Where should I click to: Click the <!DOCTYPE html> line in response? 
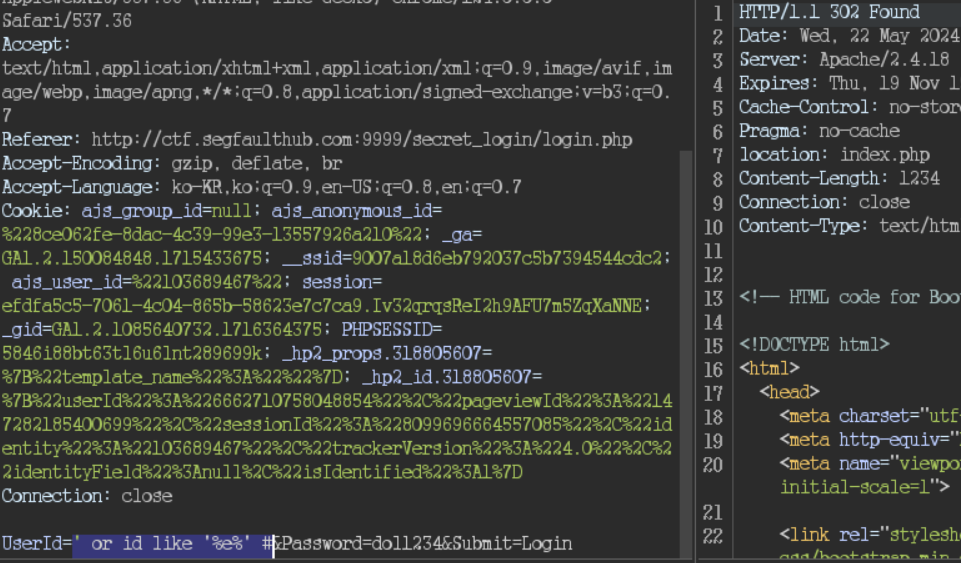[x=814, y=344]
